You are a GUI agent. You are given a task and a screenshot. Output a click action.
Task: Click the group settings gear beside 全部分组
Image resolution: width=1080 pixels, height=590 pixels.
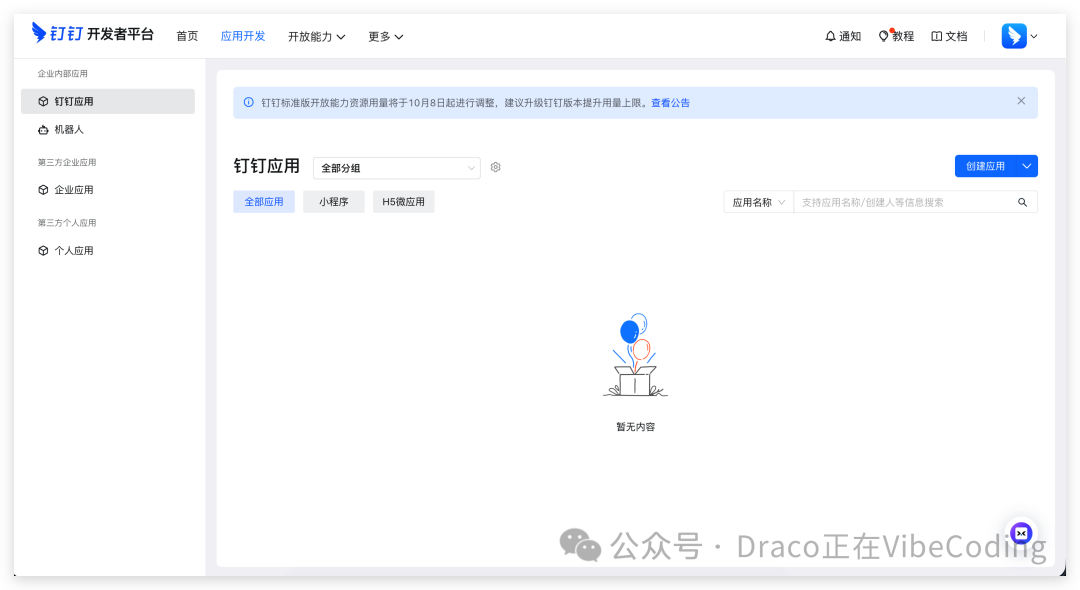pos(495,167)
